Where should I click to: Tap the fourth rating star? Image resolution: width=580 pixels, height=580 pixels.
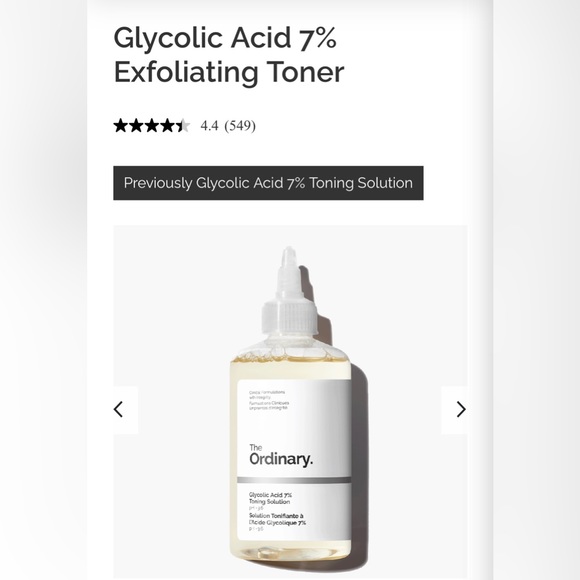[x=167, y=126]
